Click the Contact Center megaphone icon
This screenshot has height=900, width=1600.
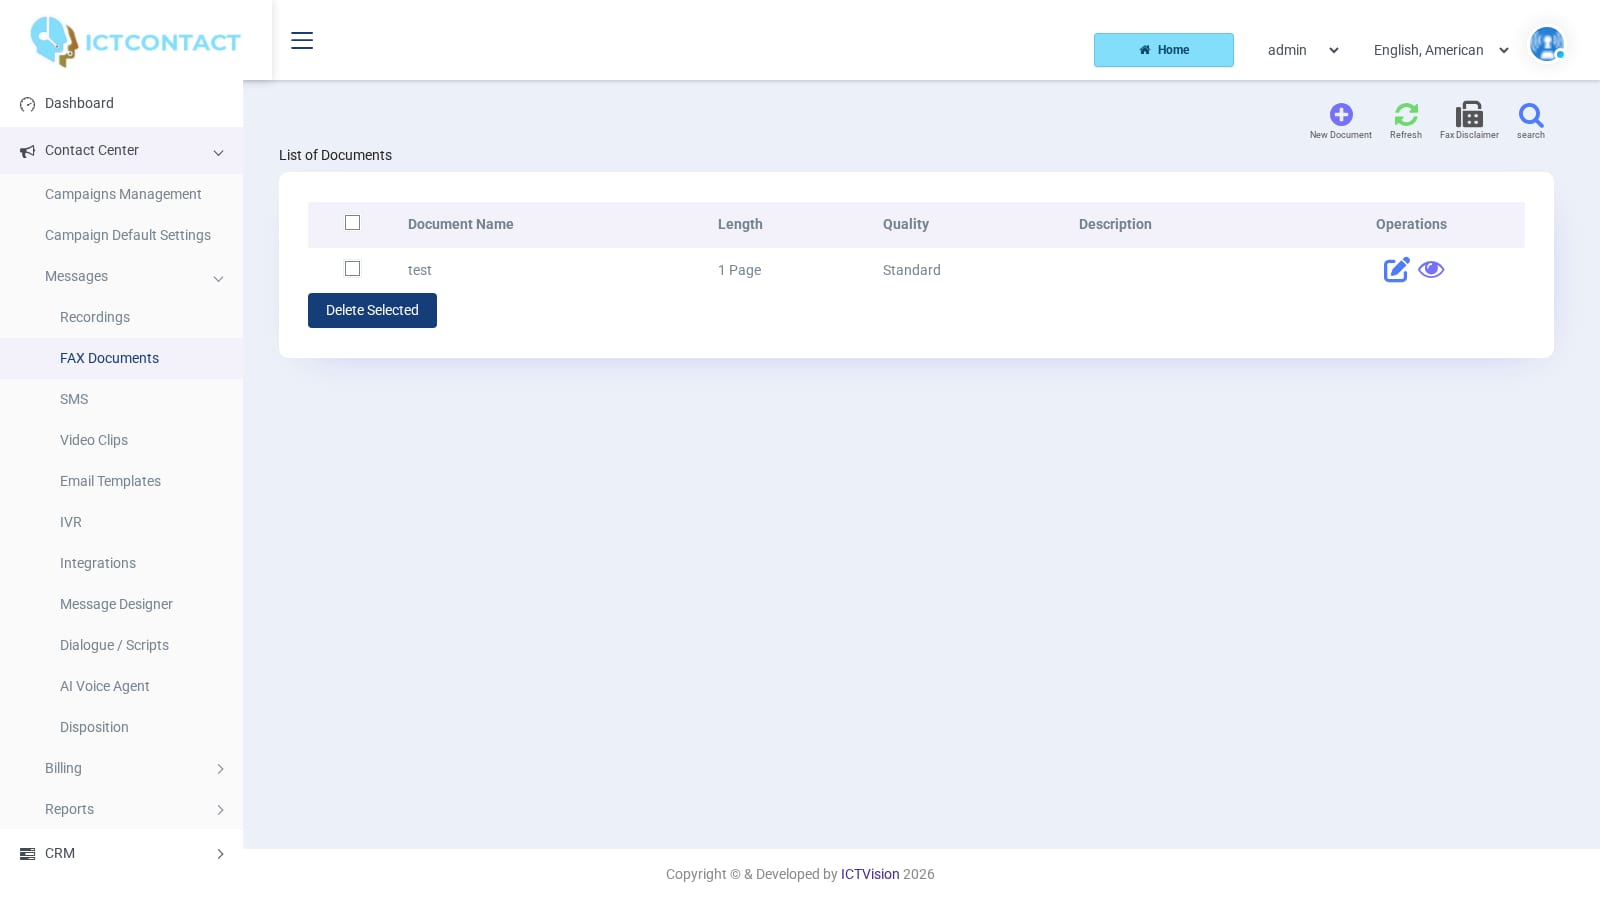point(27,151)
